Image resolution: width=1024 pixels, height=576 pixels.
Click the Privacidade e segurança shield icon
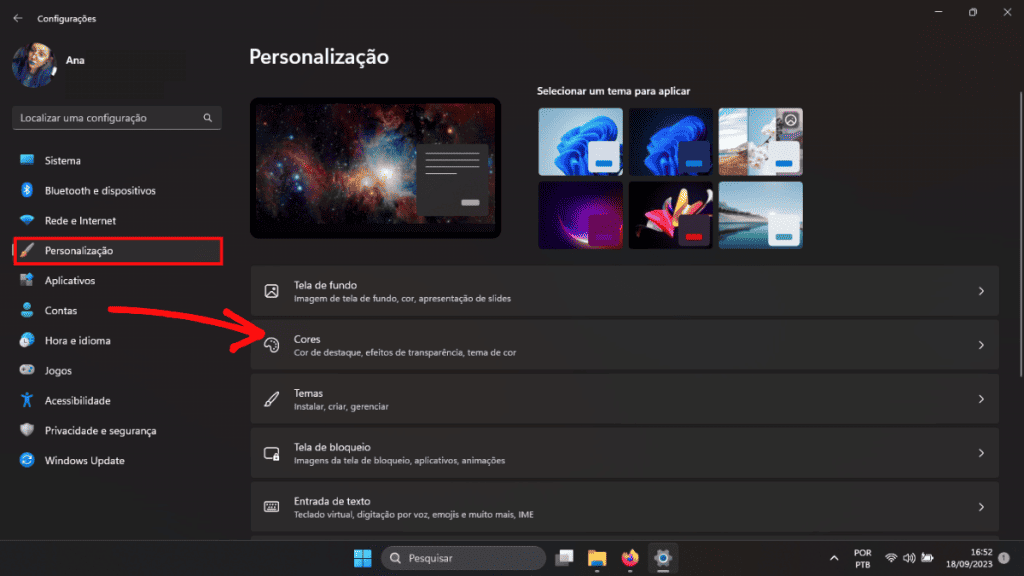[x=27, y=430]
